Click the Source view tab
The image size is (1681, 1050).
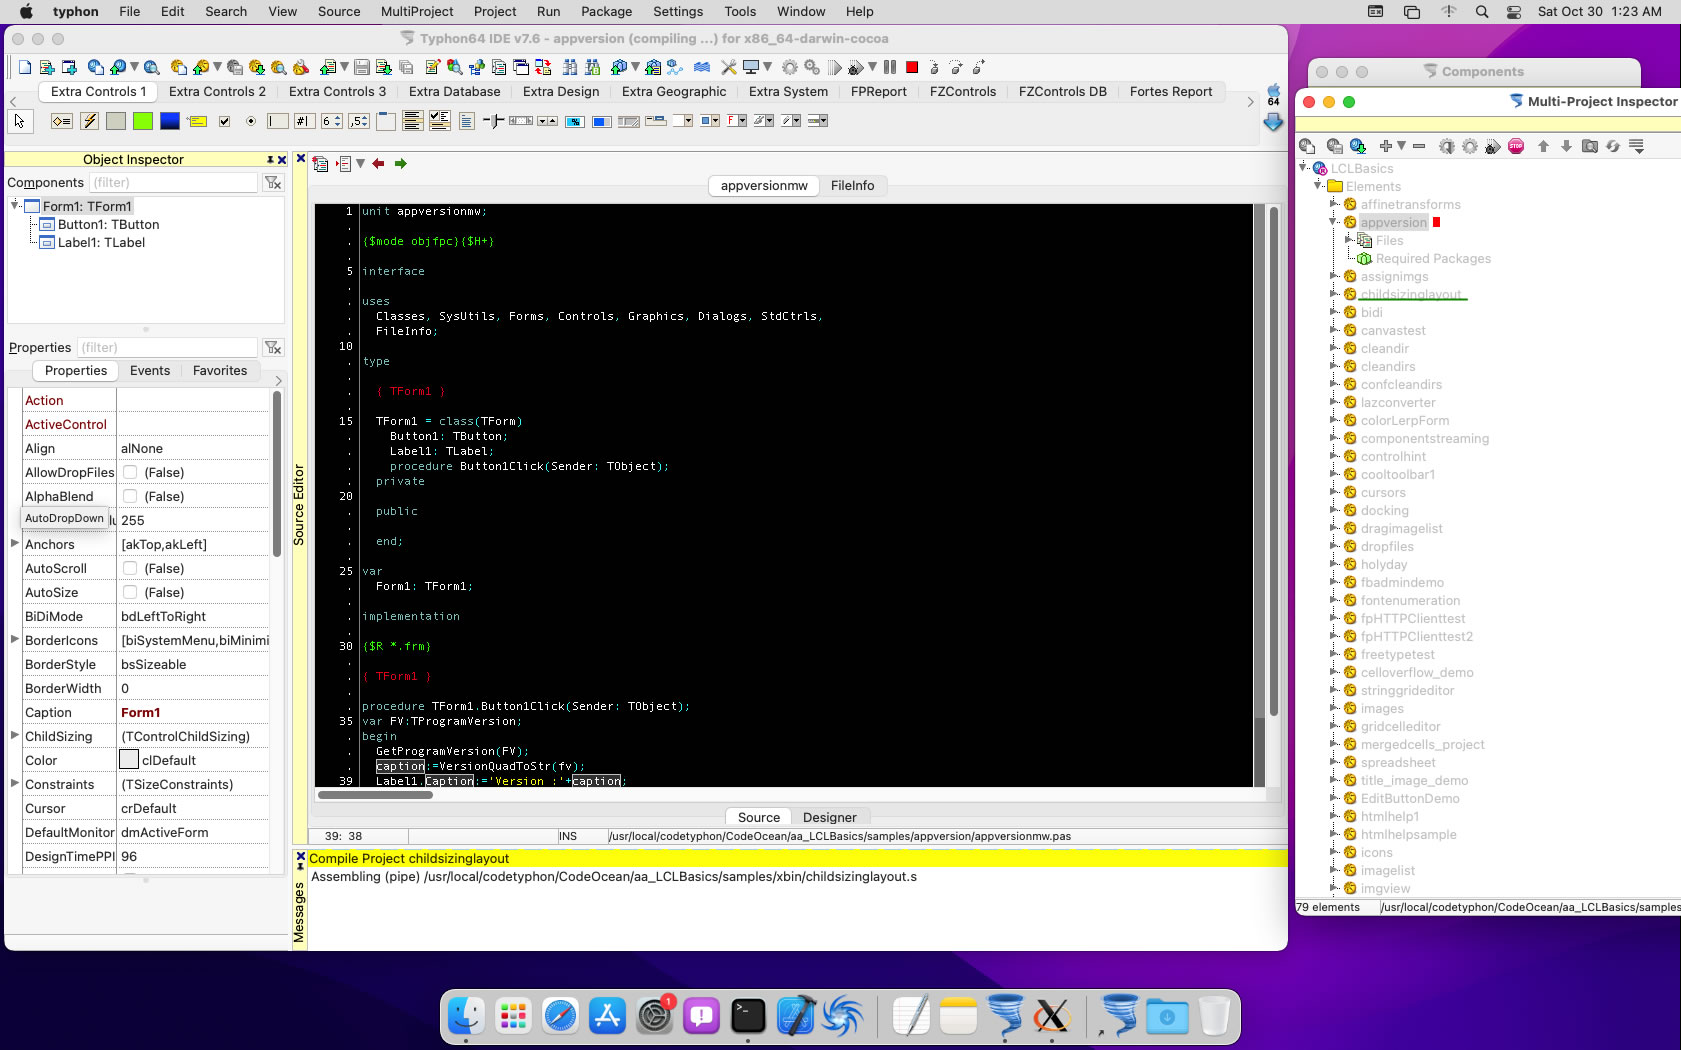(x=759, y=817)
